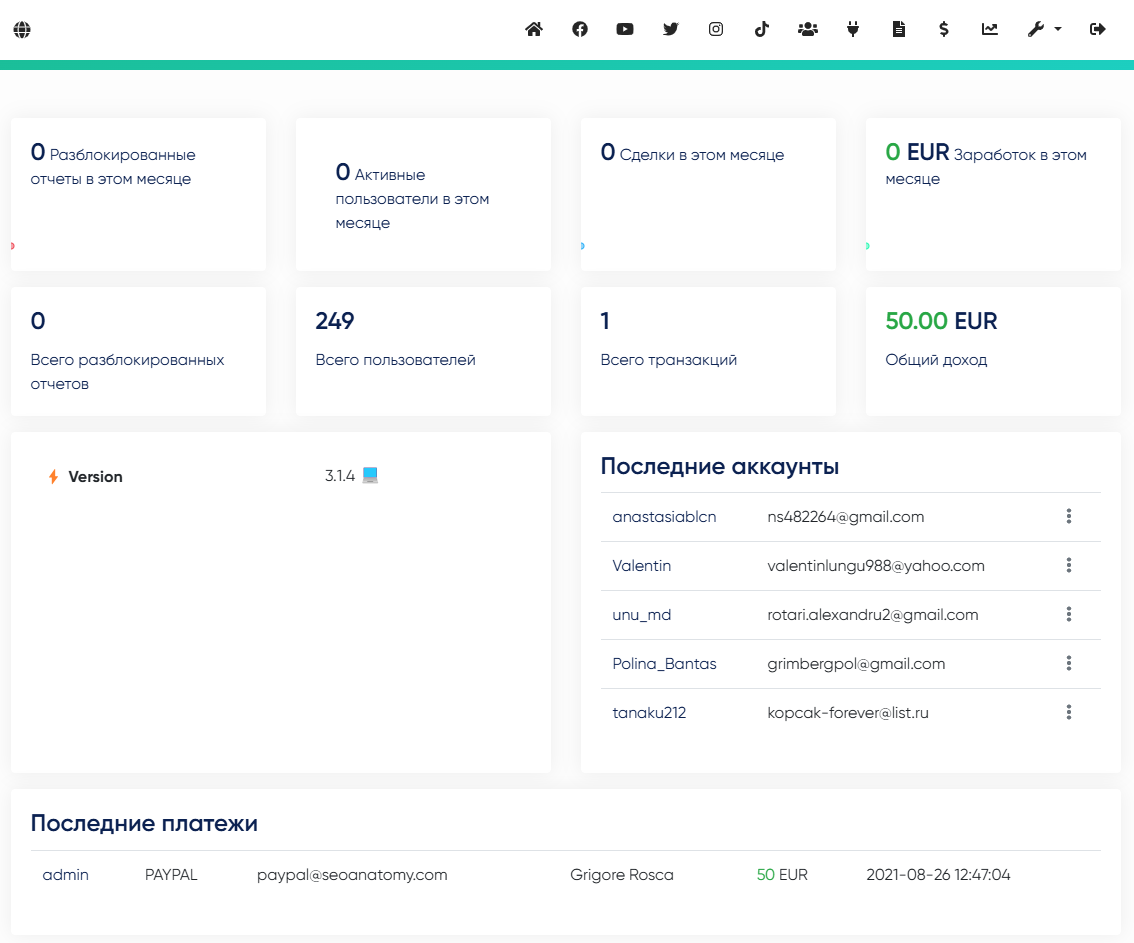Open options menu for anastasiablcn
The width and height of the screenshot is (1134, 943).
pos(1068,516)
